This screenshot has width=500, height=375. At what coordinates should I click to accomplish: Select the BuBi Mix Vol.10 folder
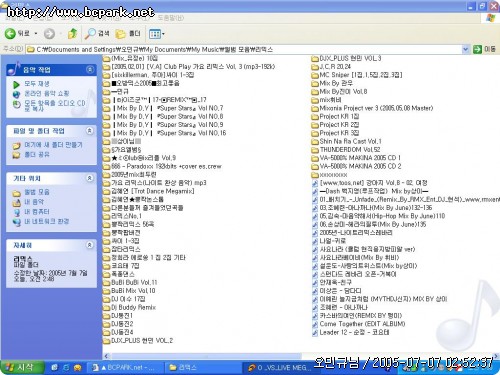[x=129, y=291]
